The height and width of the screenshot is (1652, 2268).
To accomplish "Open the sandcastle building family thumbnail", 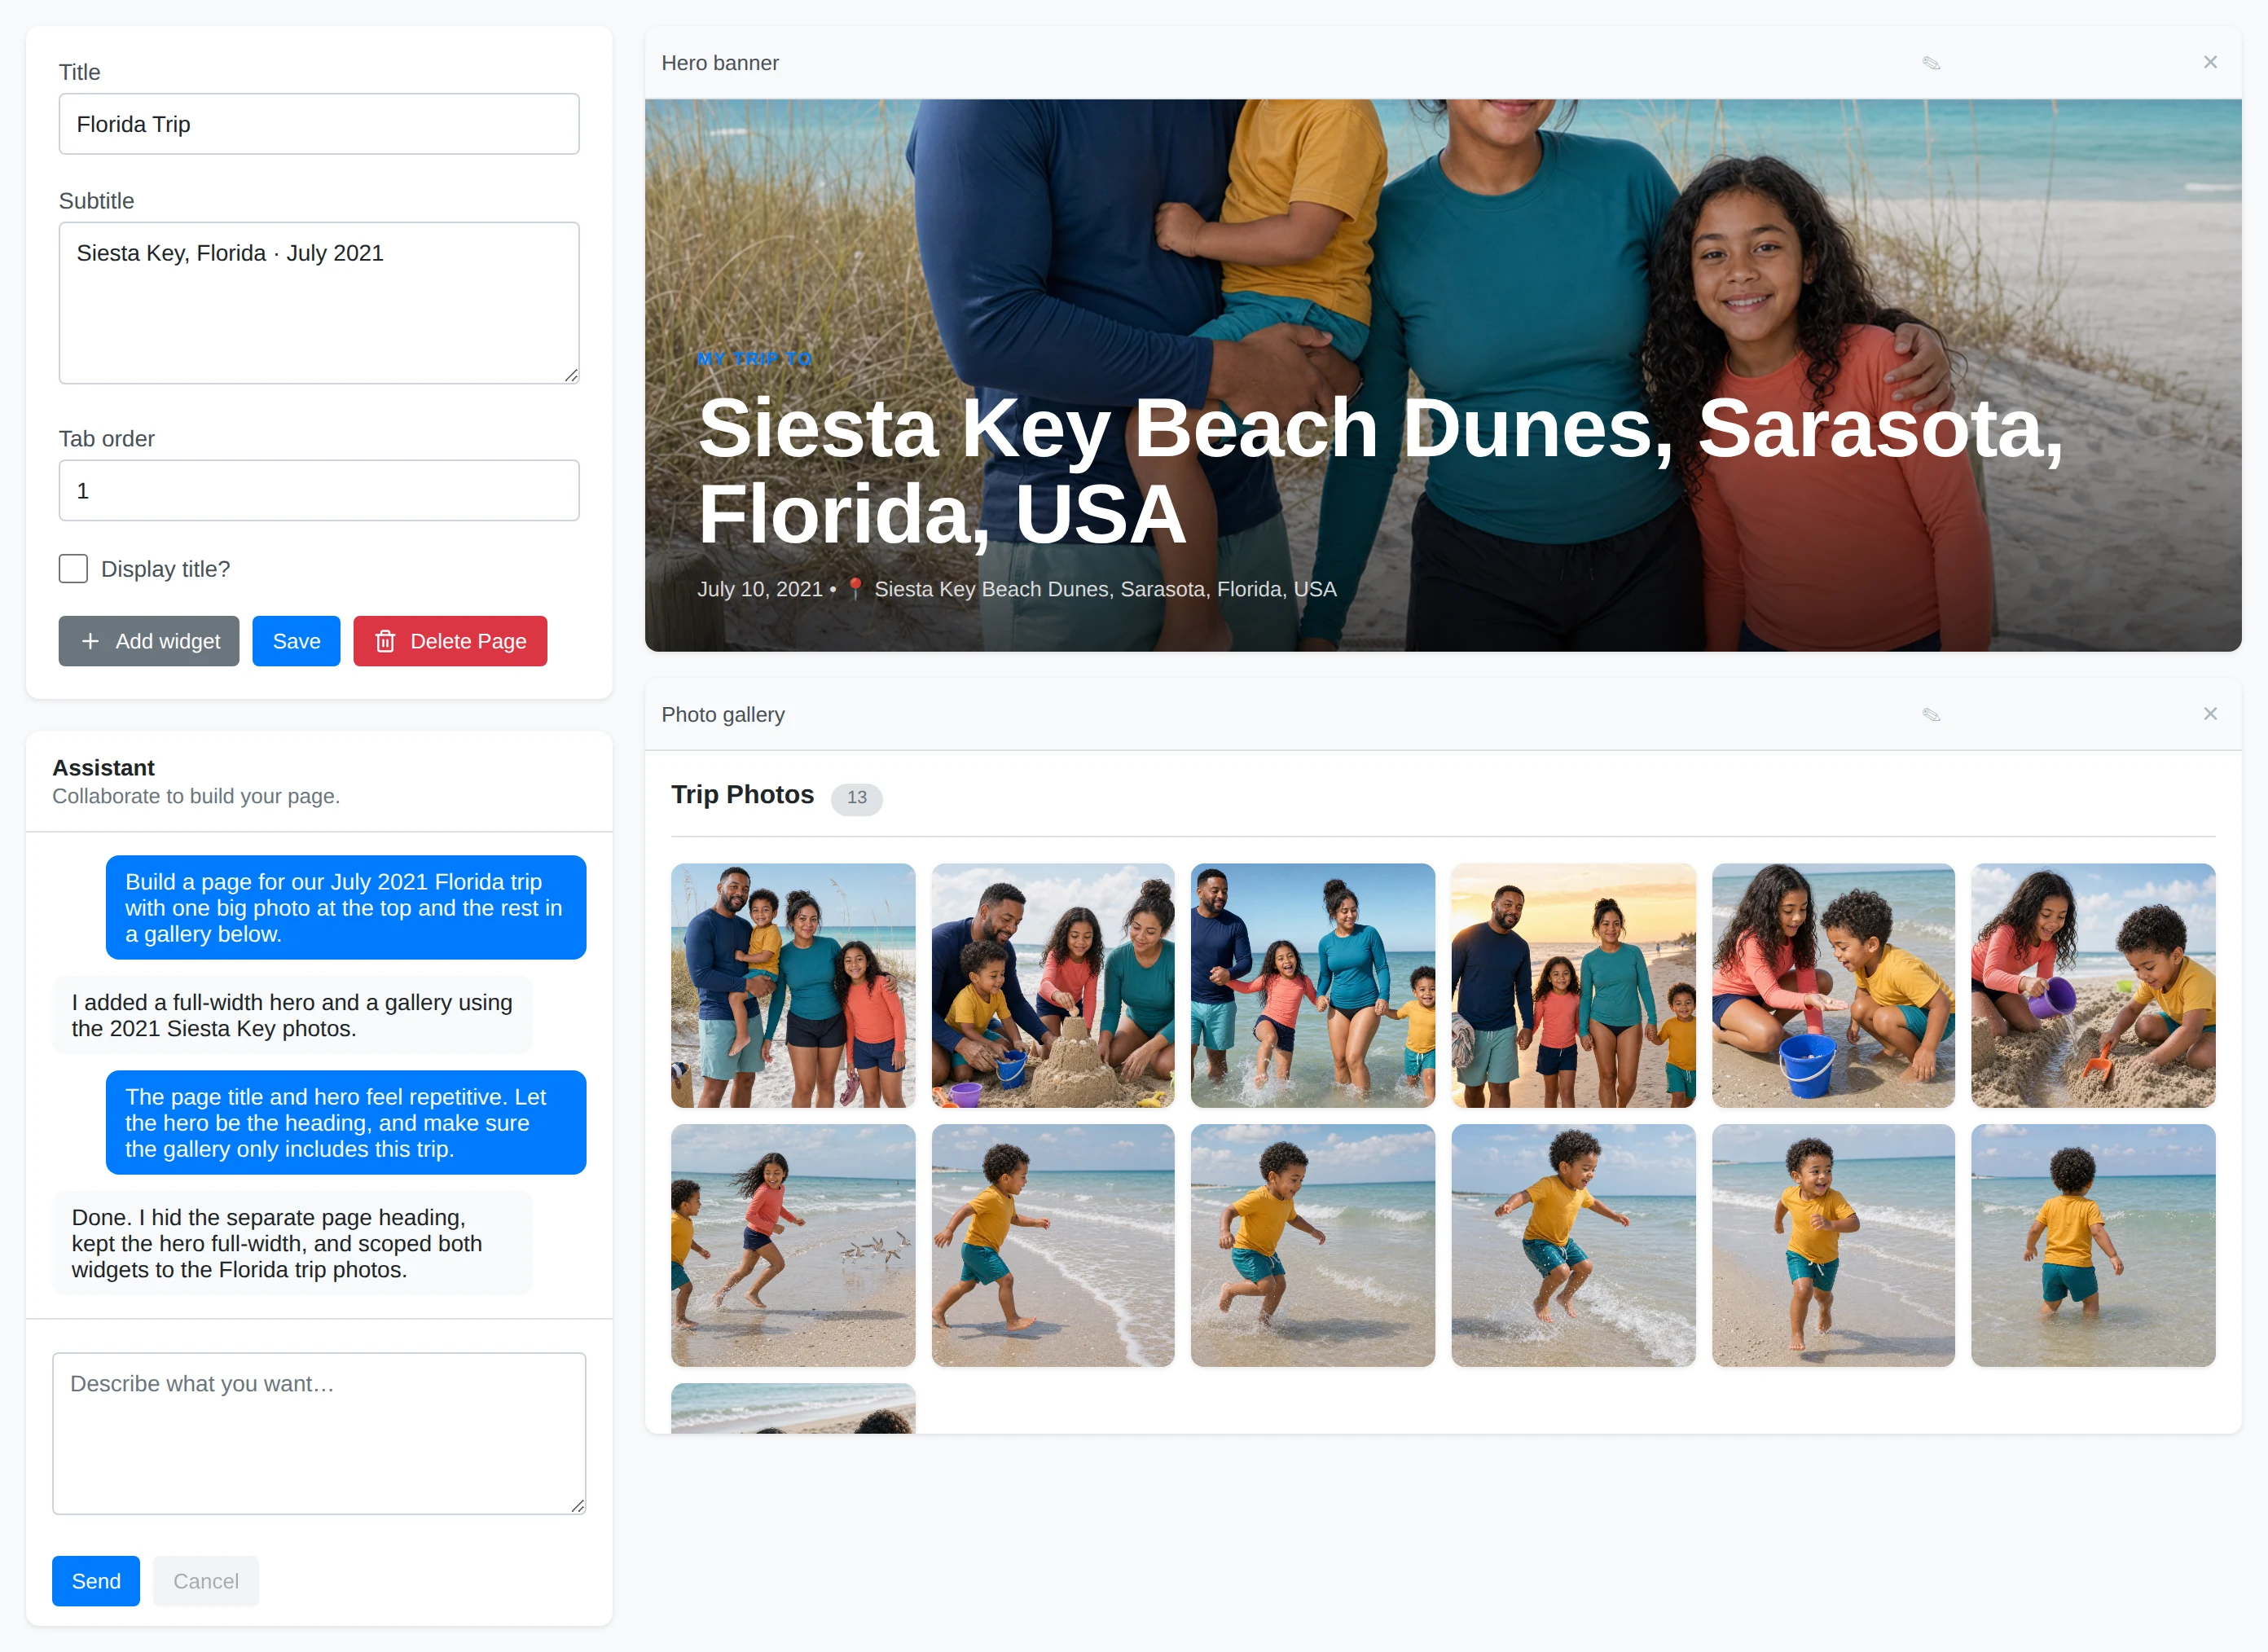I will [1053, 985].
